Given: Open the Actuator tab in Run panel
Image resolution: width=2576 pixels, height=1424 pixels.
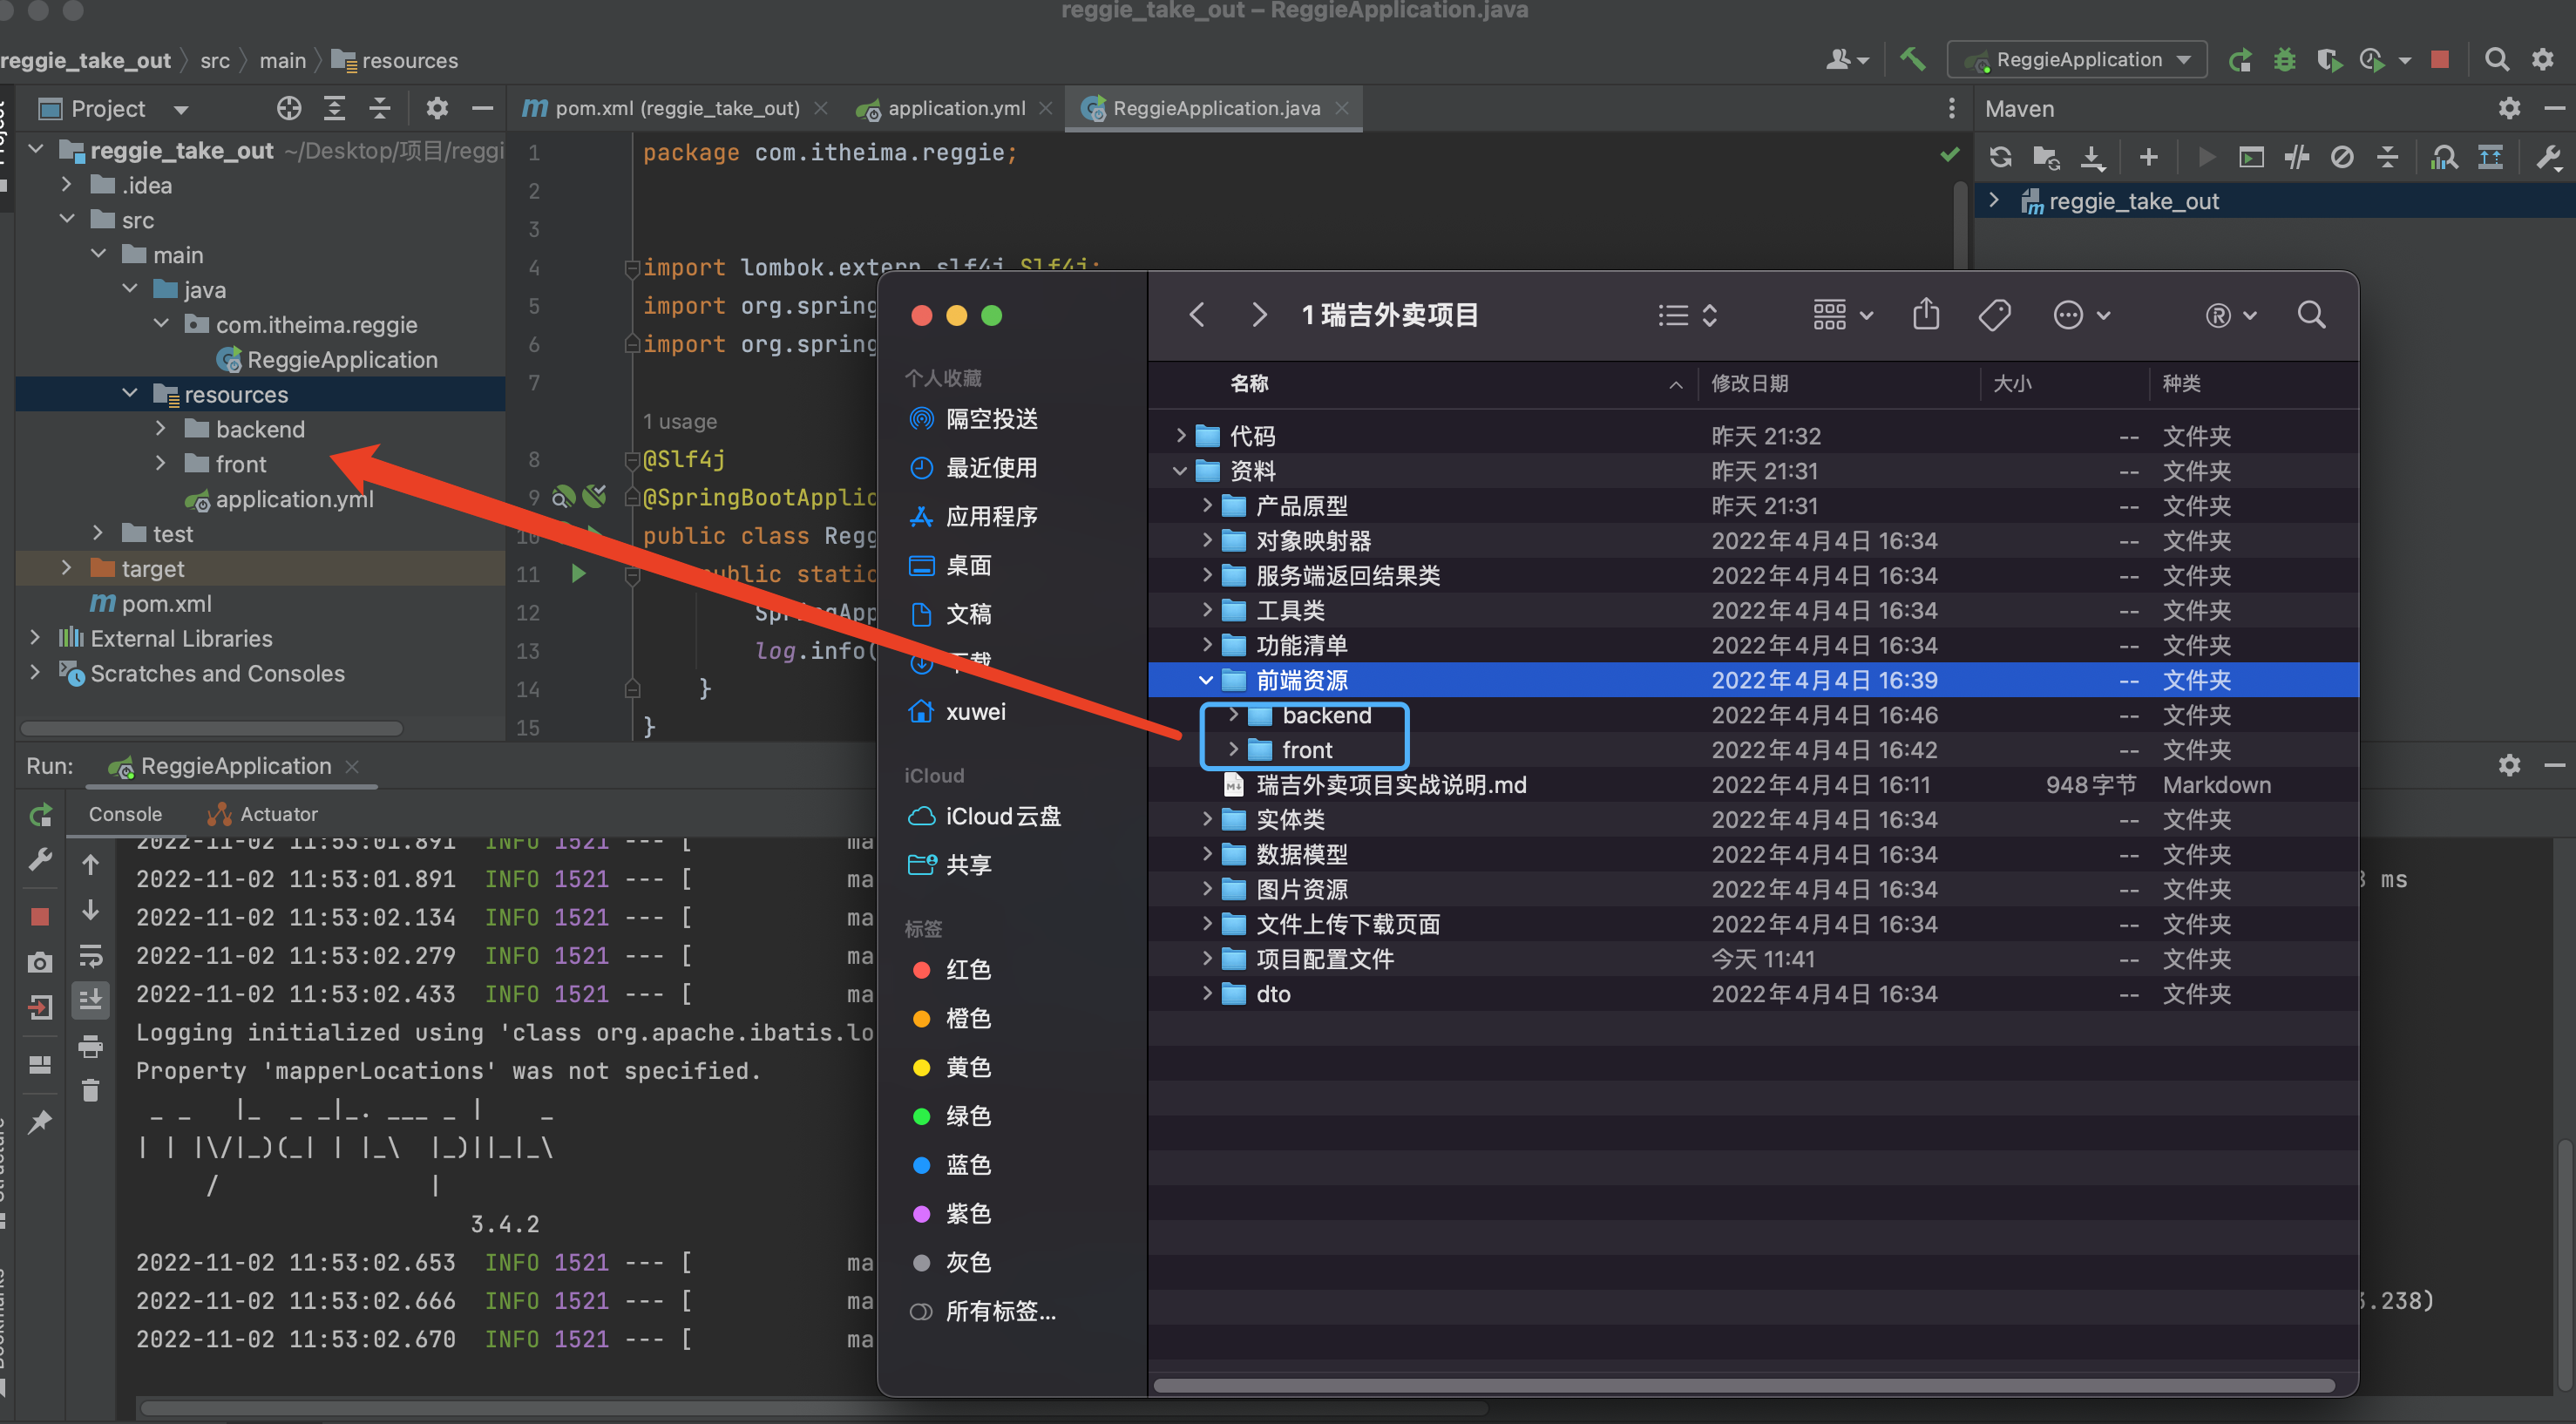Looking at the screenshot, I should [277, 814].
